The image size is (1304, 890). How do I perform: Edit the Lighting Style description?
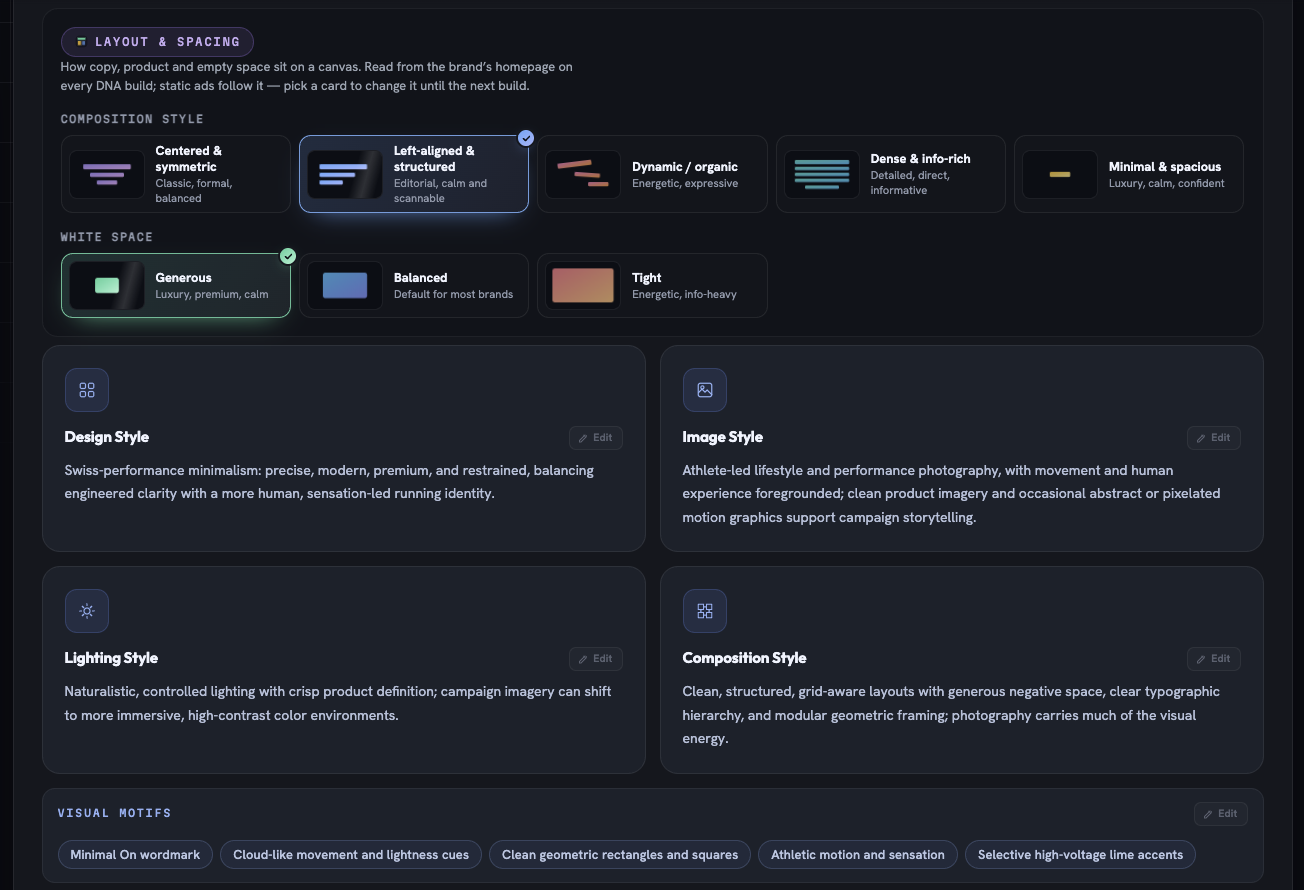[596, 658]
